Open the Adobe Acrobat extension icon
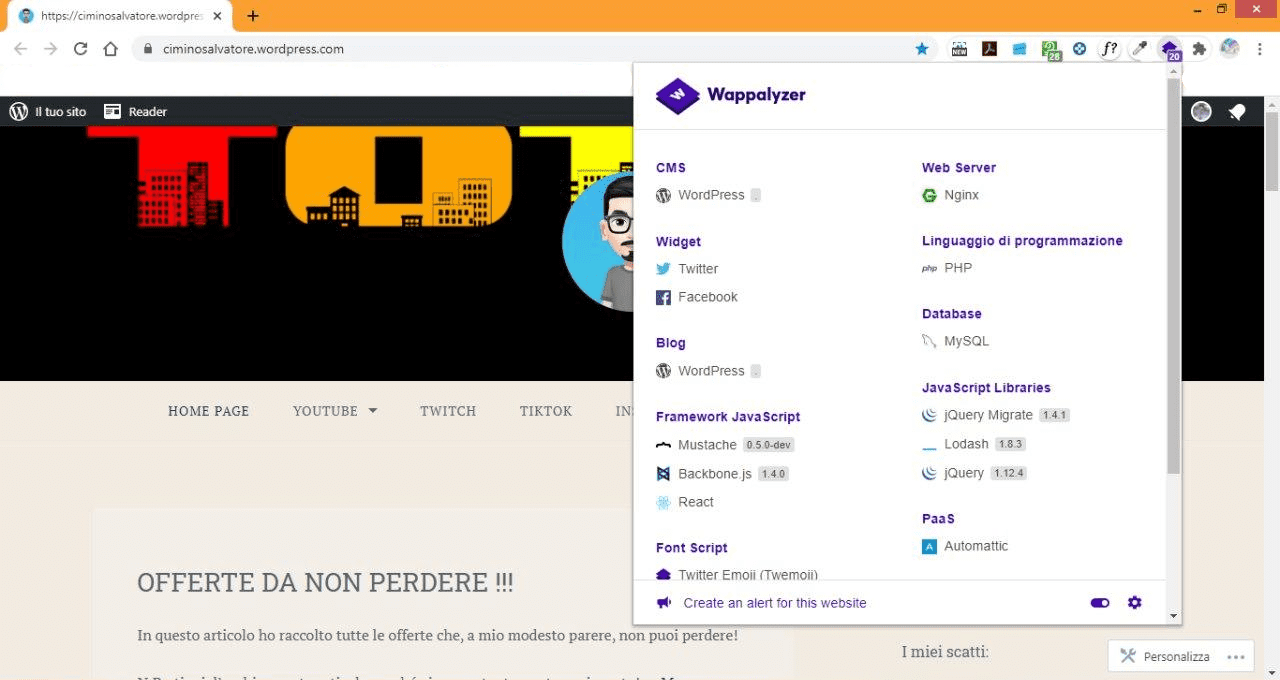1280x680 pixels. (x=989, y=49)
